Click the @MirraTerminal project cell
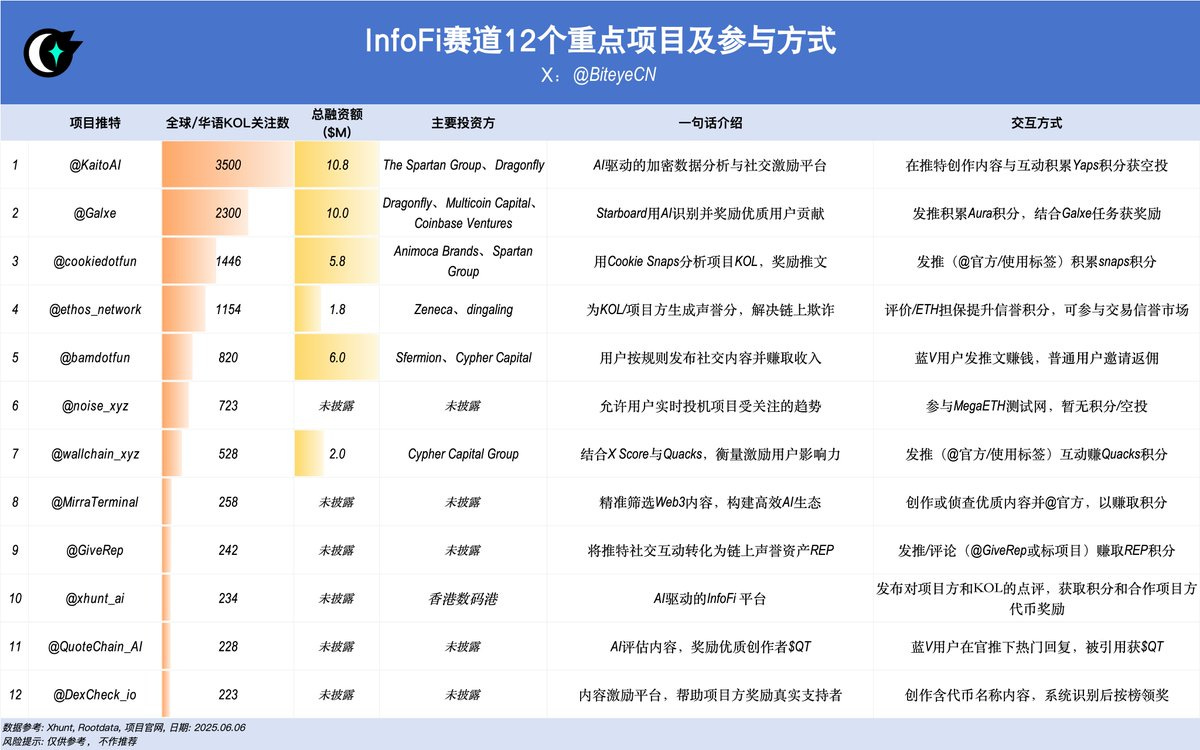This screenshot has width=1200, height=750. (95, 501)
